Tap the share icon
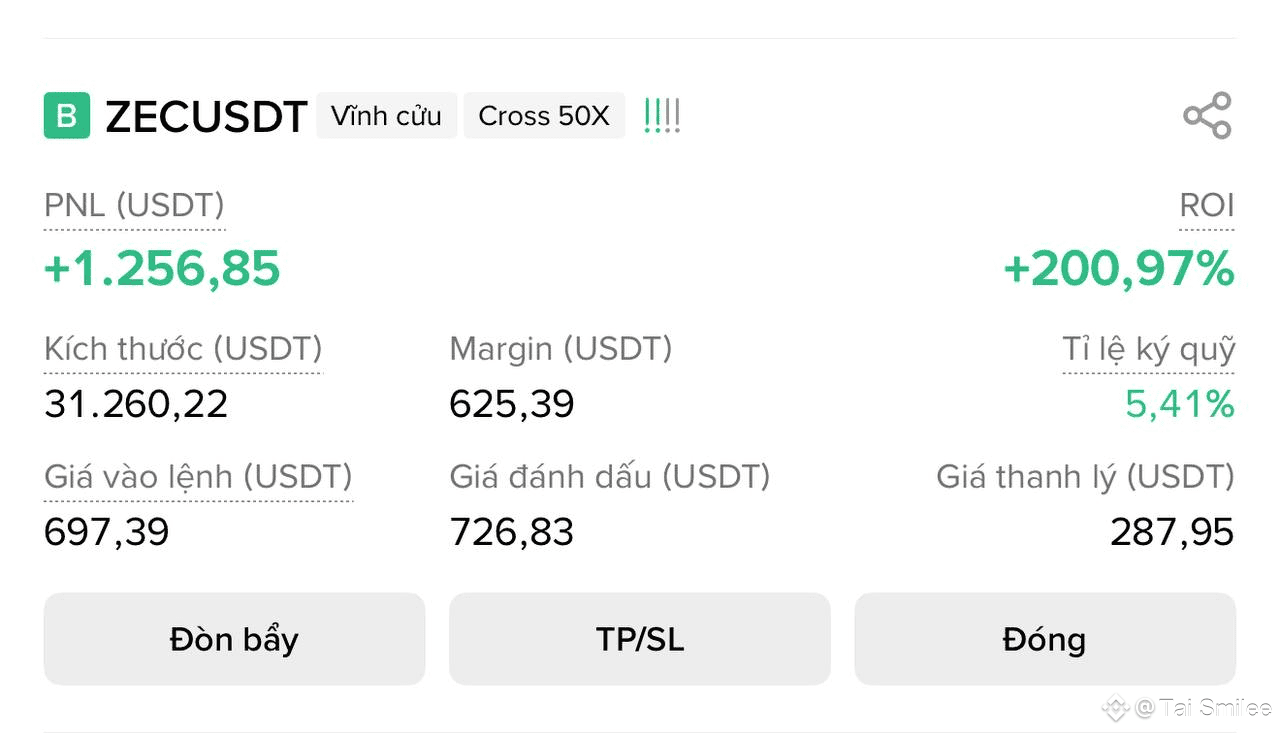1280x733 pixels. coord(1207,116)
